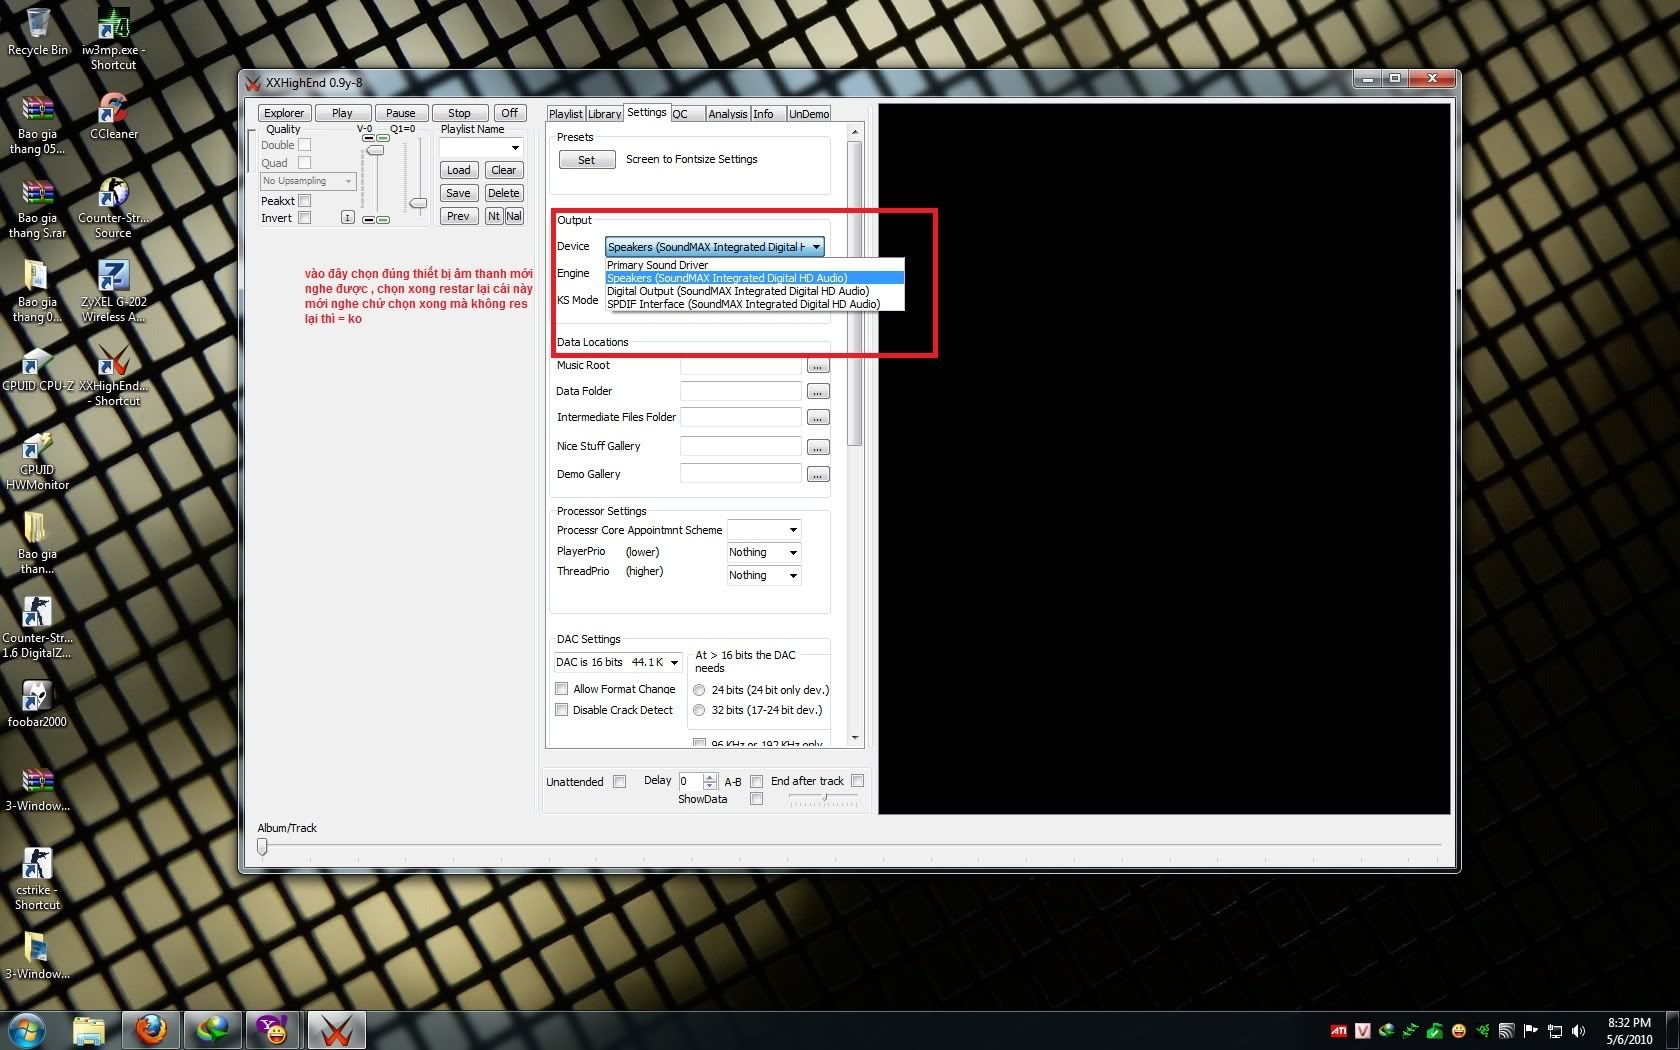Open the Playlist Name dropdown
This screenshot has height=1050, width=1680.
[x=515, y=148]
